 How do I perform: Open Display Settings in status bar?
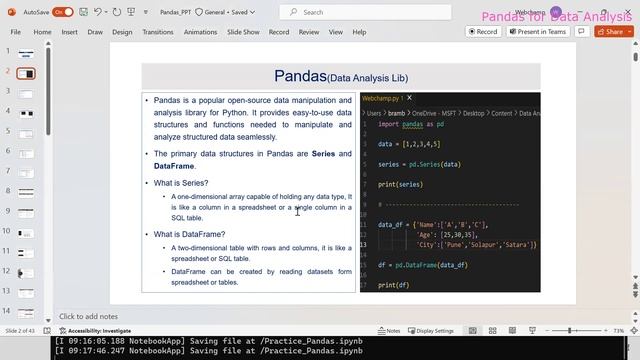[x=431, y=331]
